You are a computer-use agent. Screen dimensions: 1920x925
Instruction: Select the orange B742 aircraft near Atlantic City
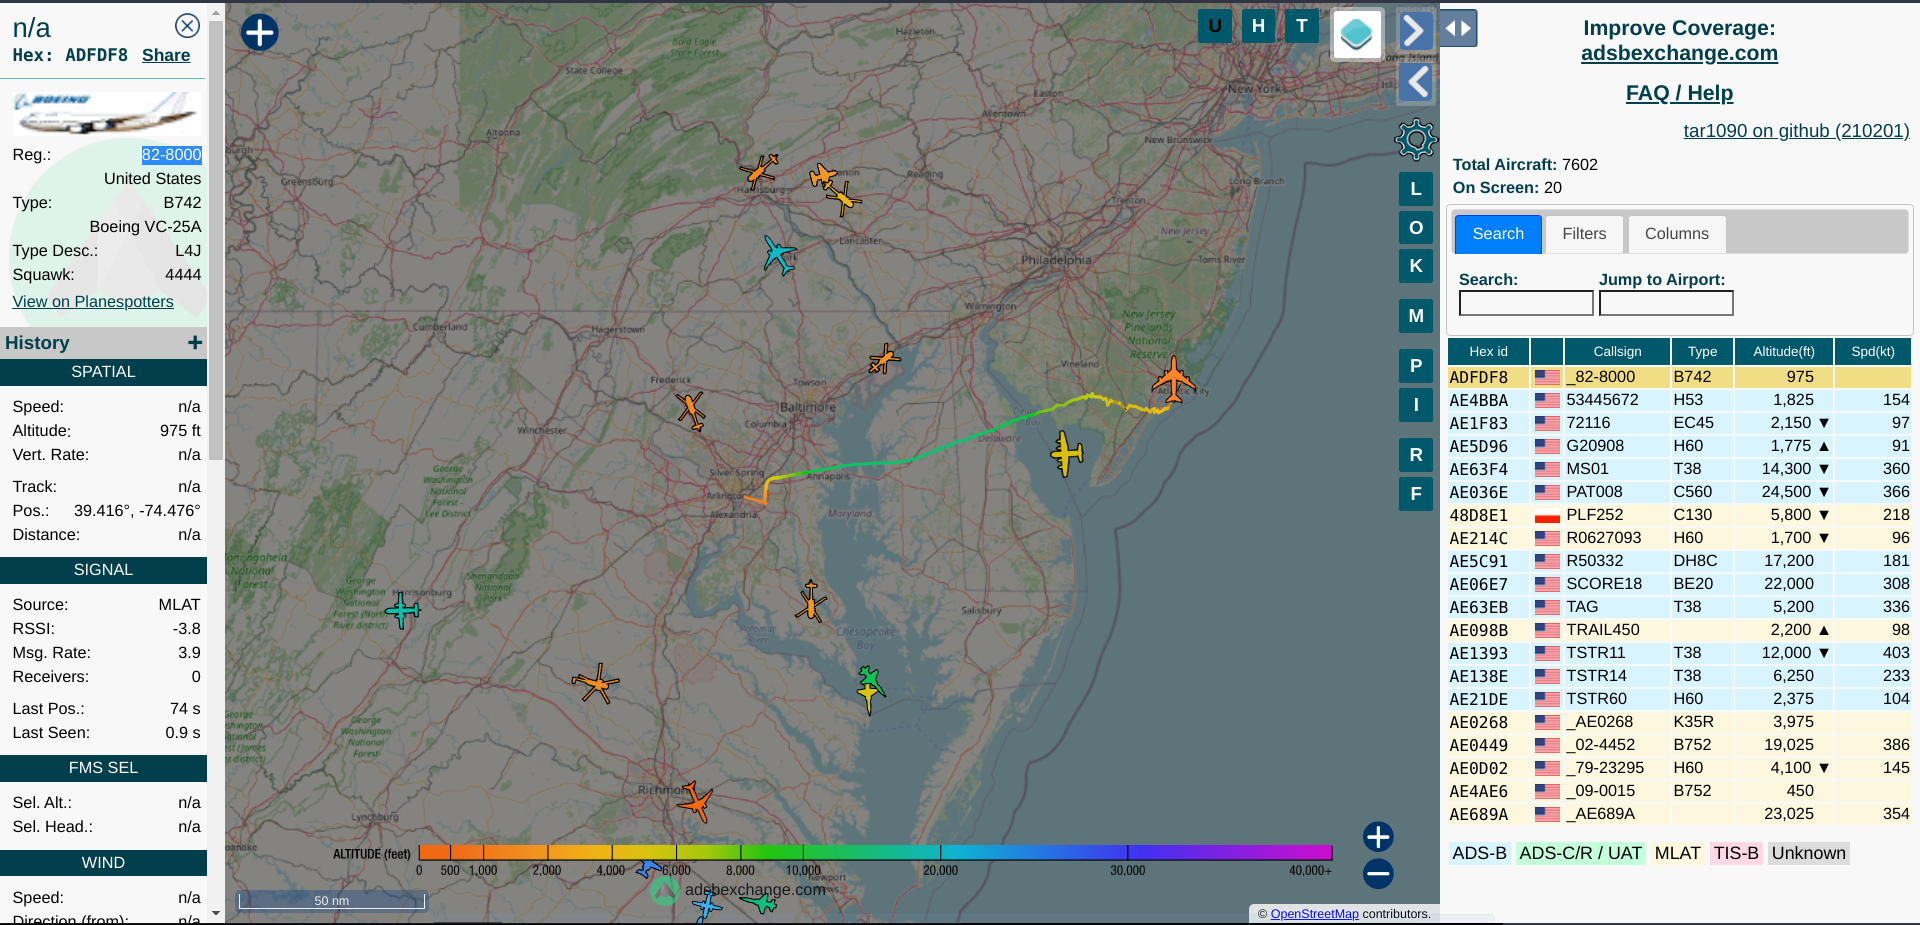[x=1173, y=380]
